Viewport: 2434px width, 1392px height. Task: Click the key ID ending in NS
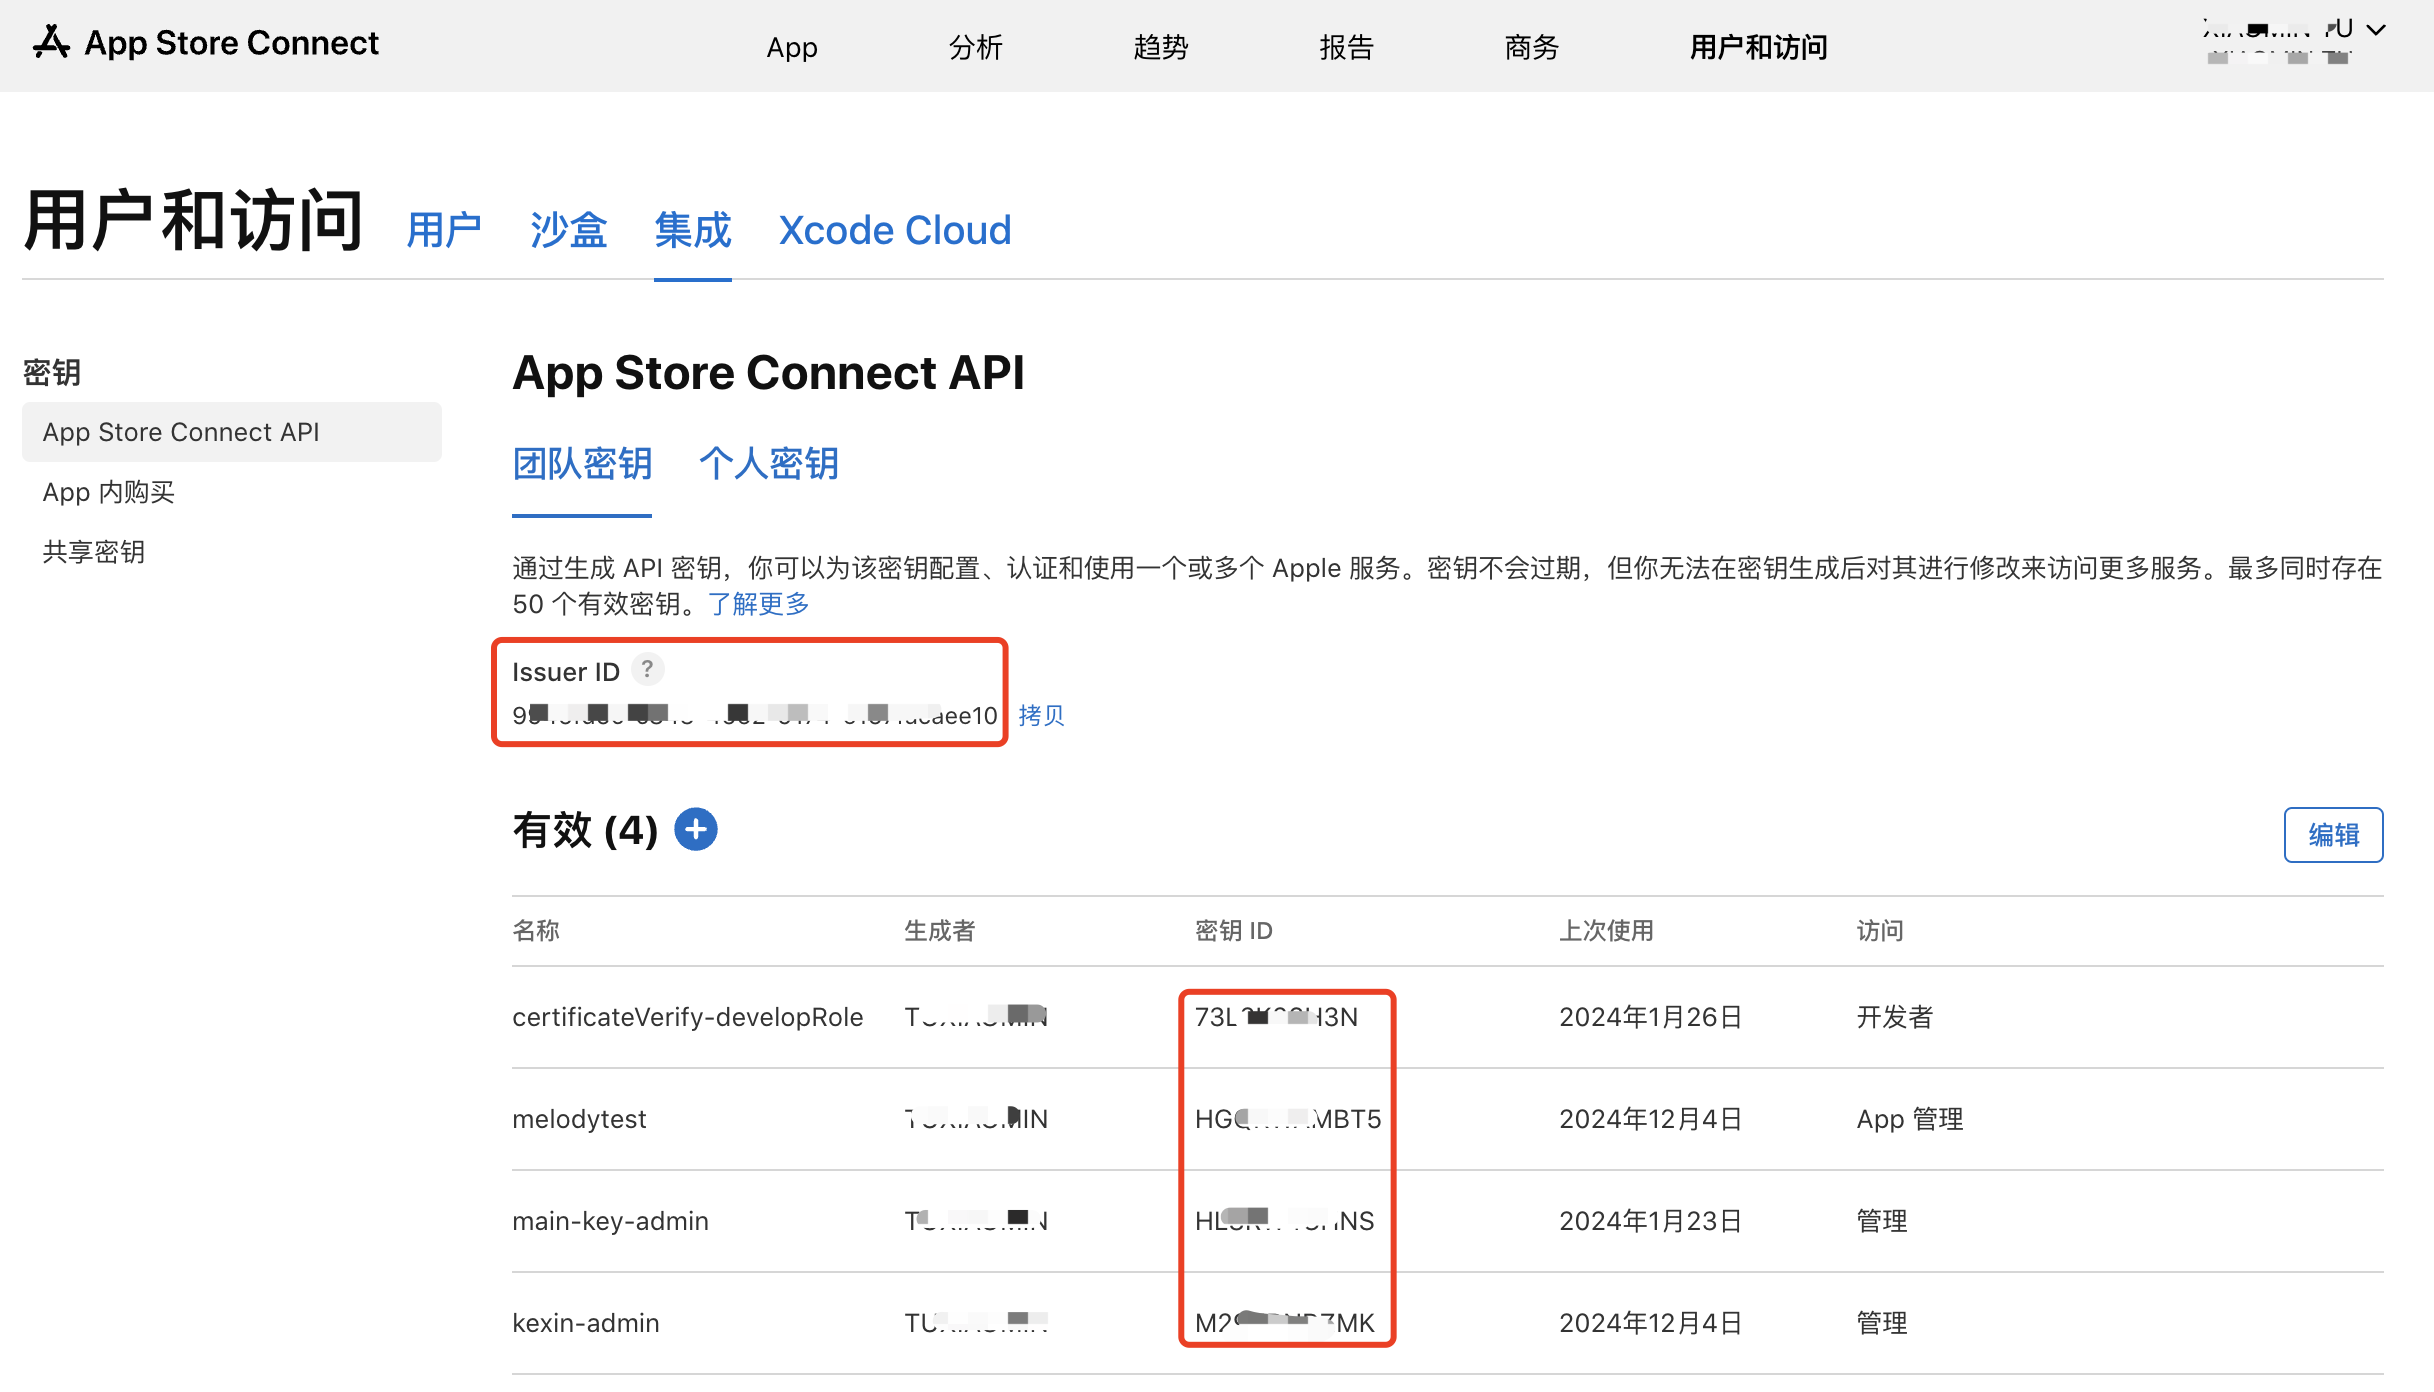click(1285, 1221)
